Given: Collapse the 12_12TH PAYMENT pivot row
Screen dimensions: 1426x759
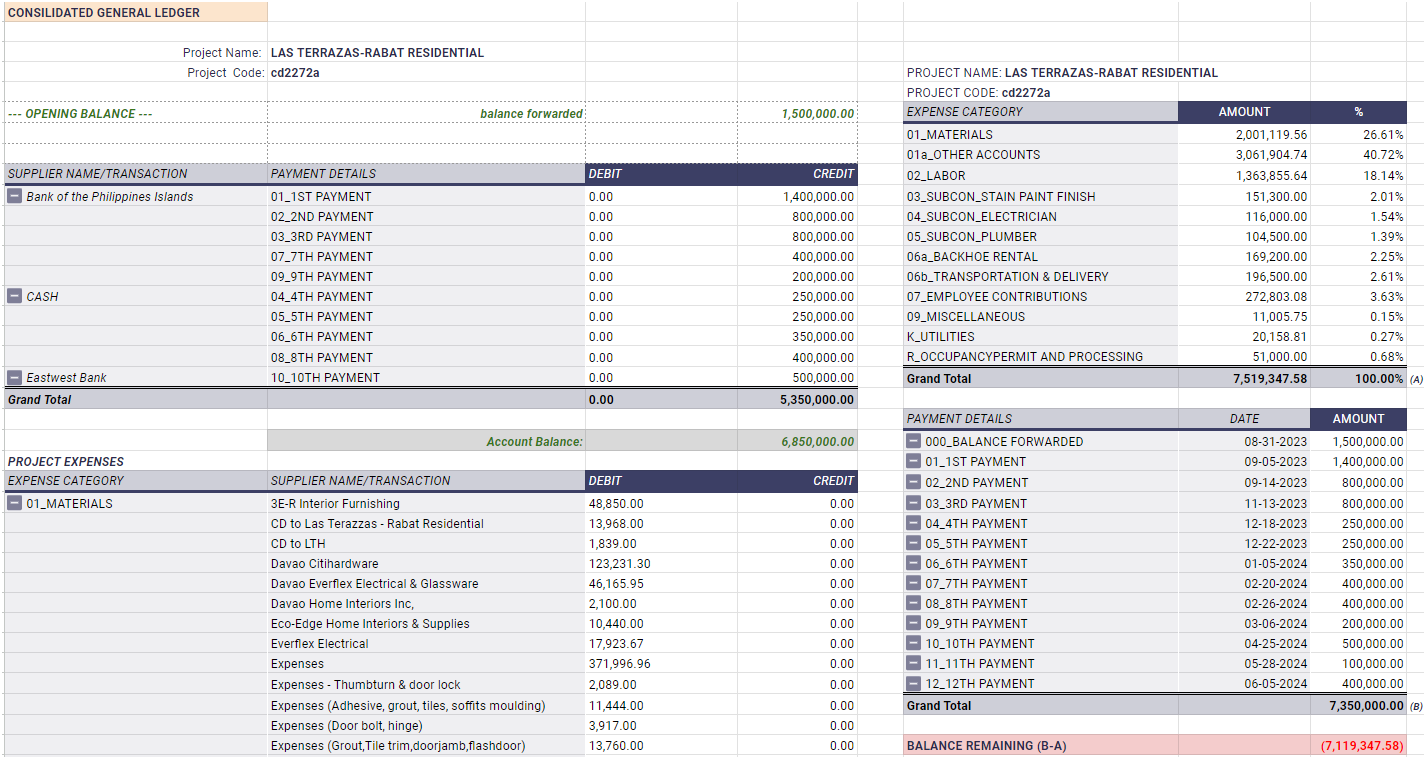Looking at the screenshot, I should click(914, 683).
